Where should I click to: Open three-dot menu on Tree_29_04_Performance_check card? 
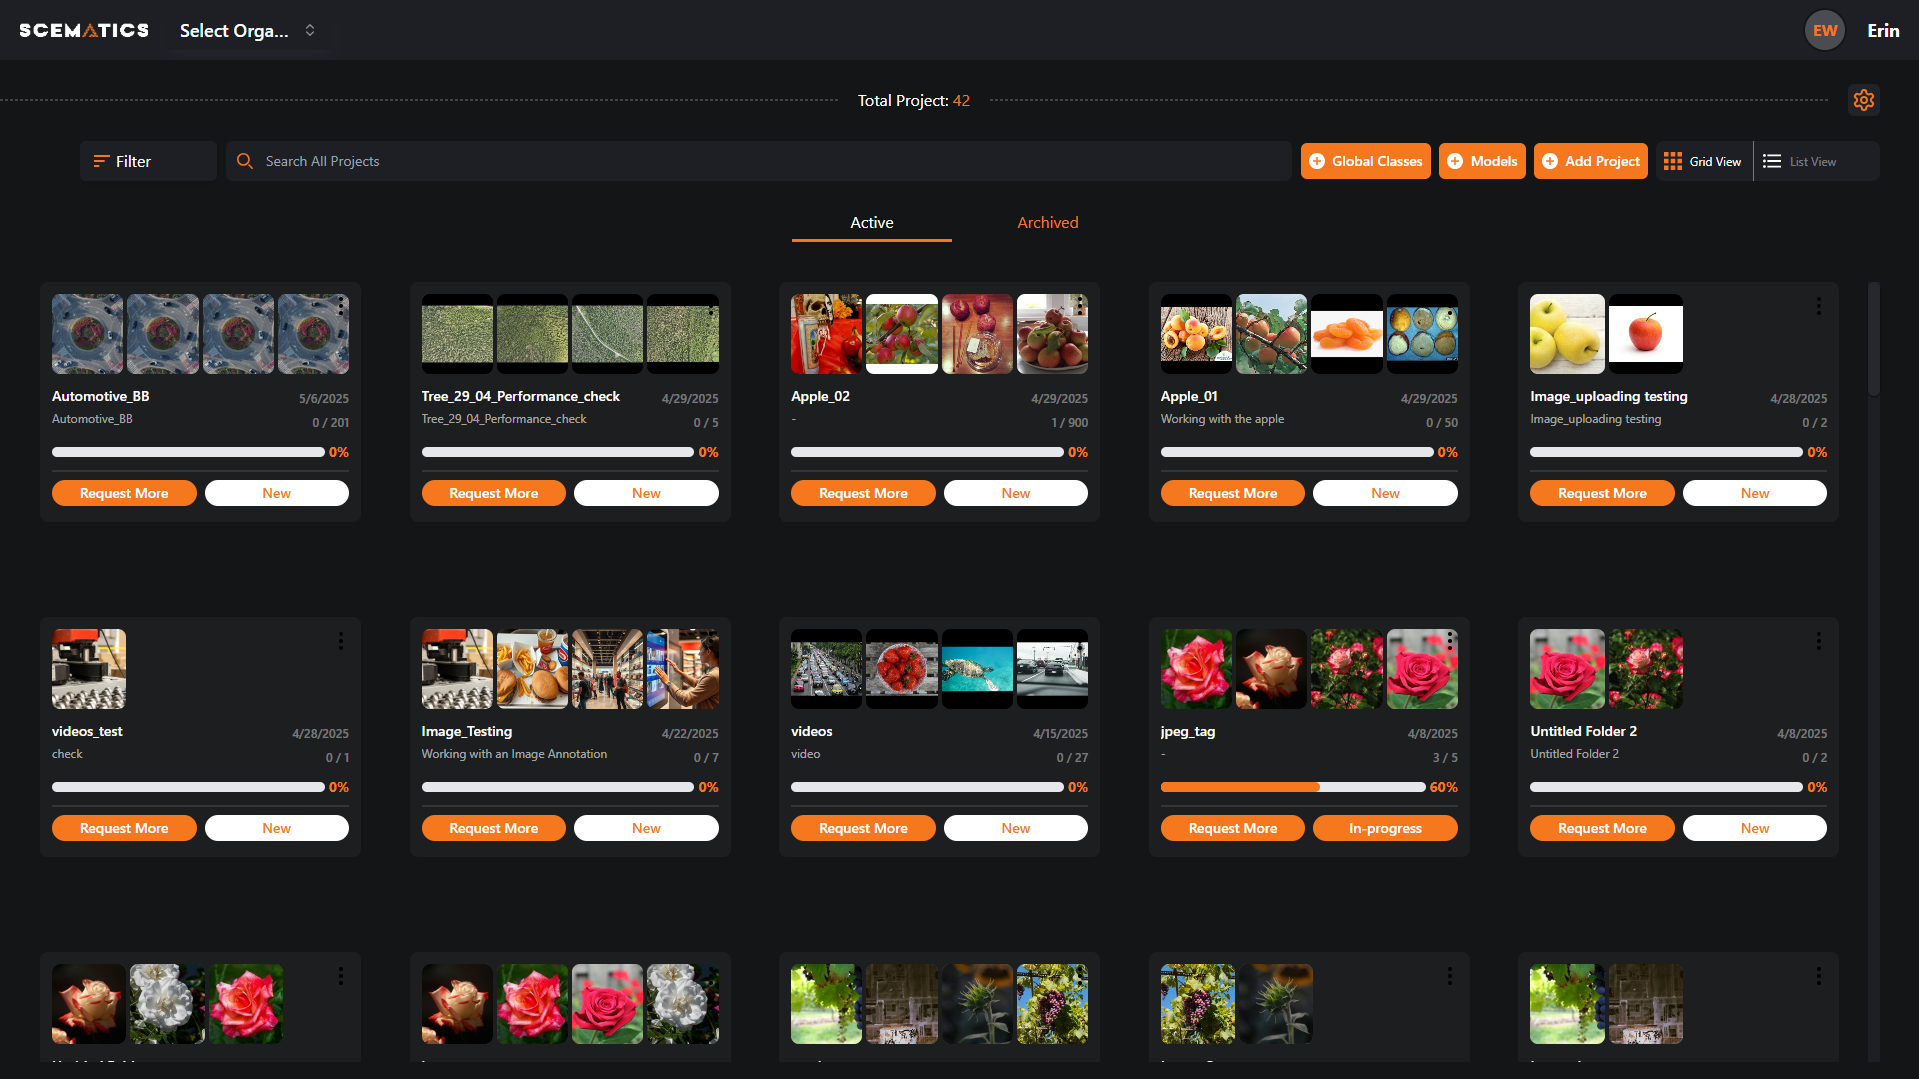(x=711, y=307)
